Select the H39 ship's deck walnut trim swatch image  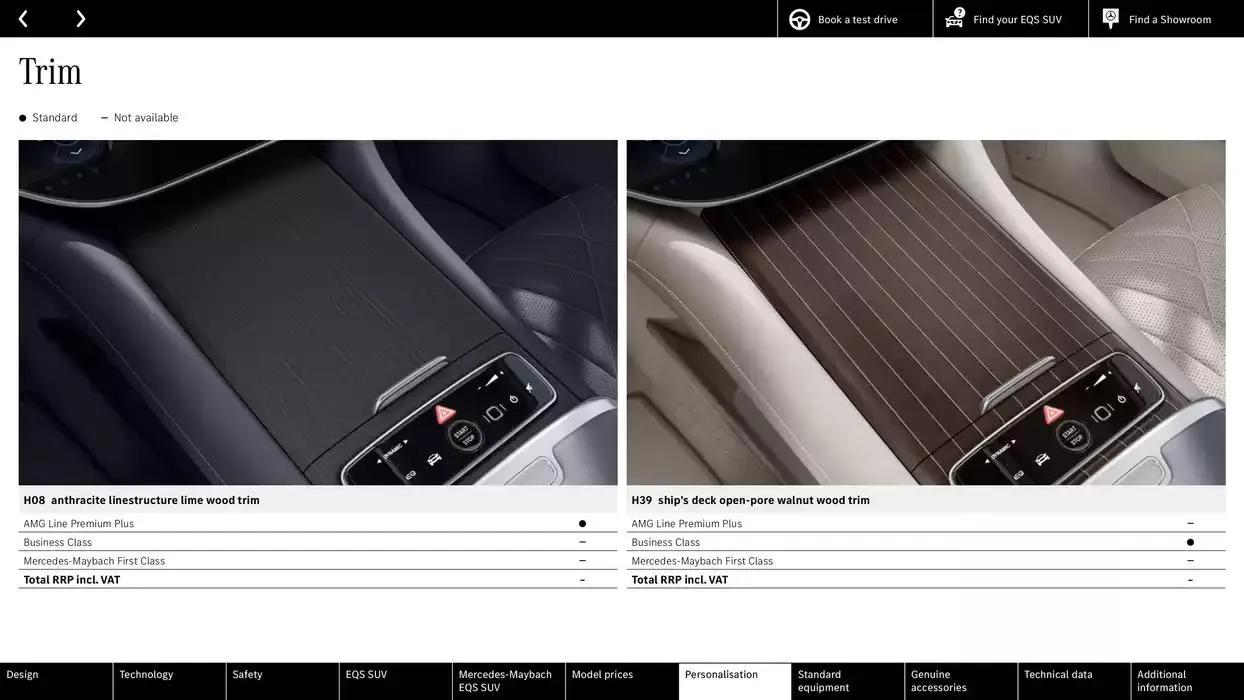click(x=926, y=310)
